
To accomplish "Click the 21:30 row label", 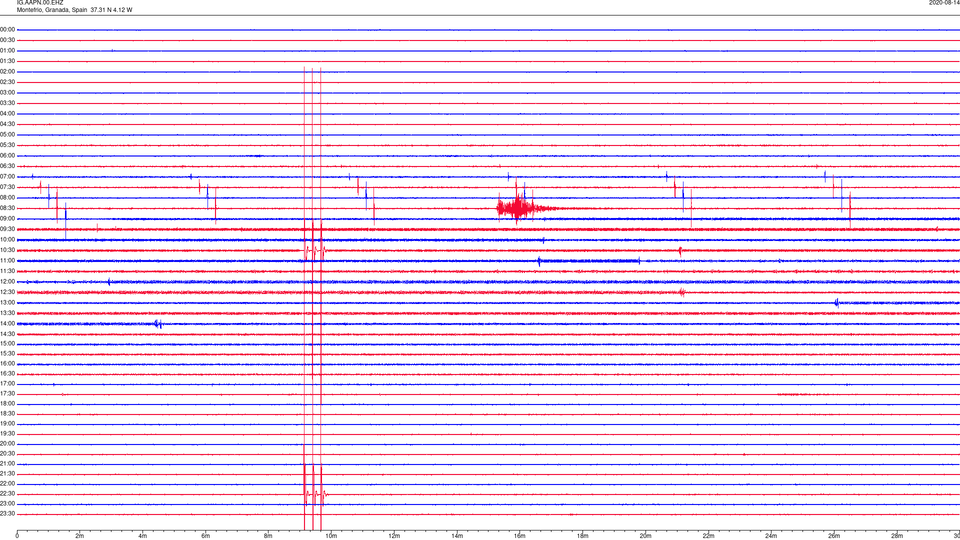I will click(x=8, y=473).
